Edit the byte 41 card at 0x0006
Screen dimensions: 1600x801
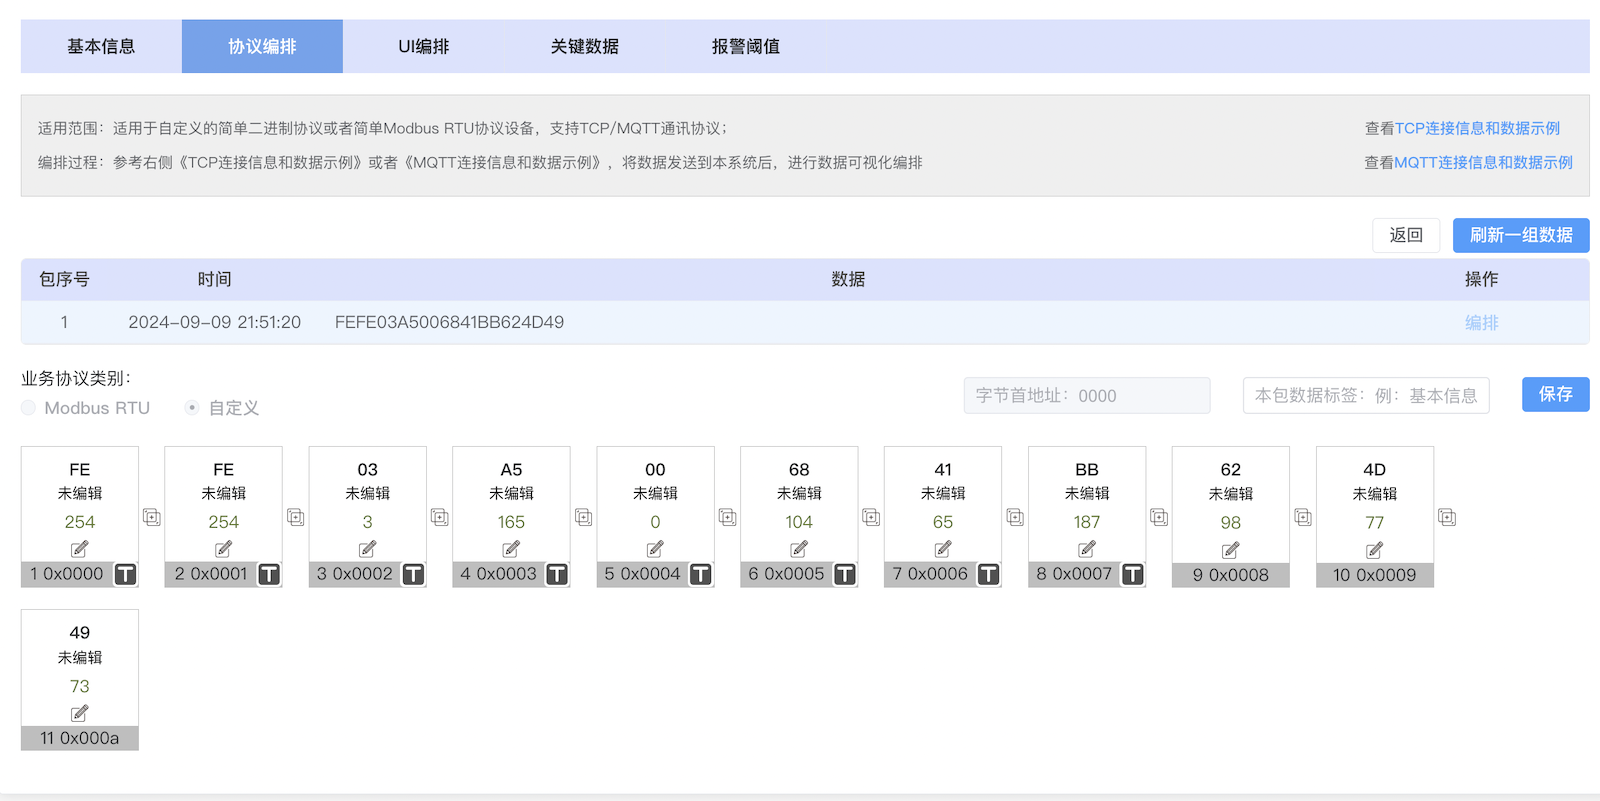tap(943, 549)
